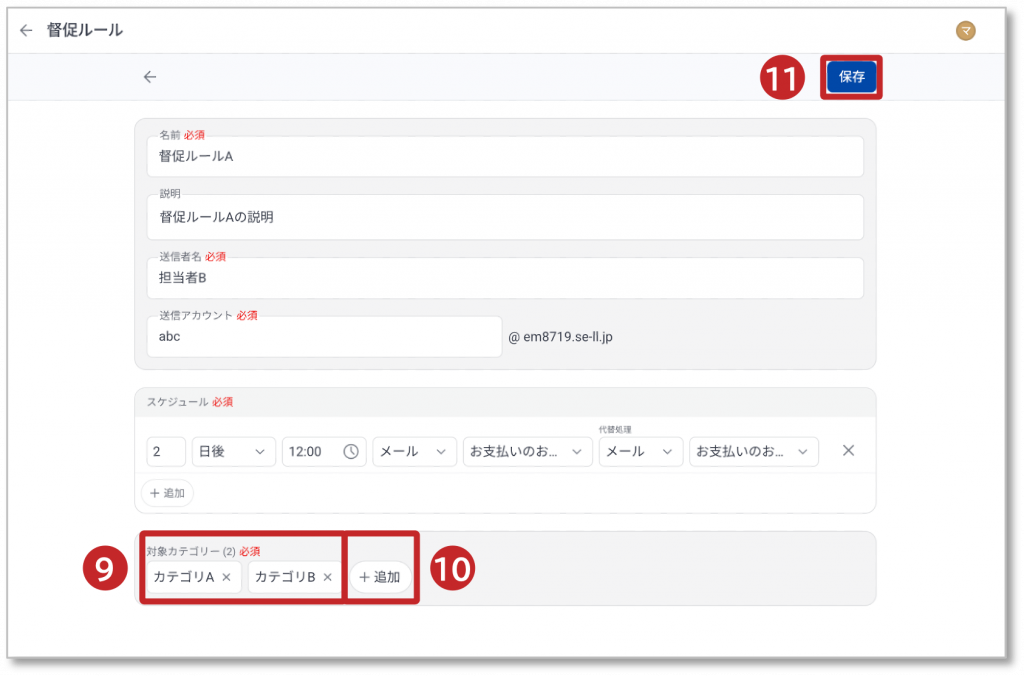Remove the schedule row with the X icon
Image resolution: width=1024 pixels, height=676 pixels.
pos(848,451)
